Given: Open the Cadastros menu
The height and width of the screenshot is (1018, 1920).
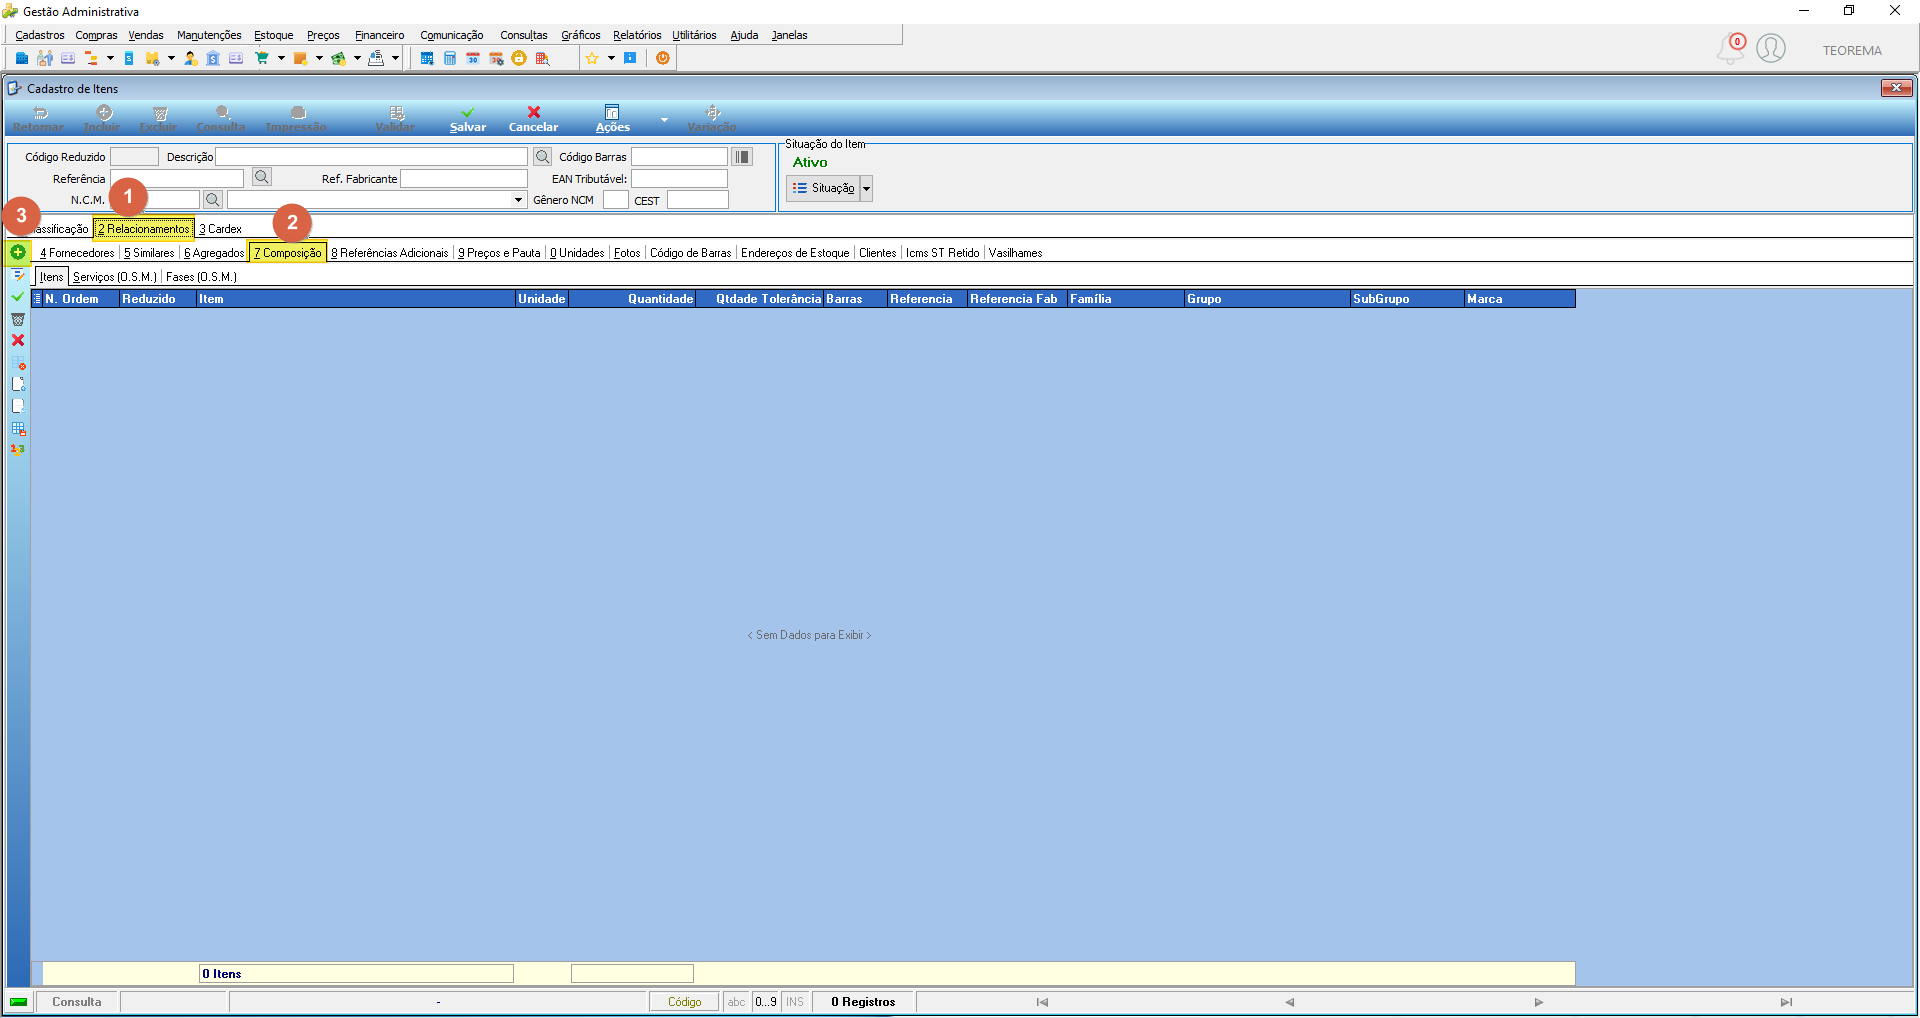Looking at the screenshot, I should [40, 35].
